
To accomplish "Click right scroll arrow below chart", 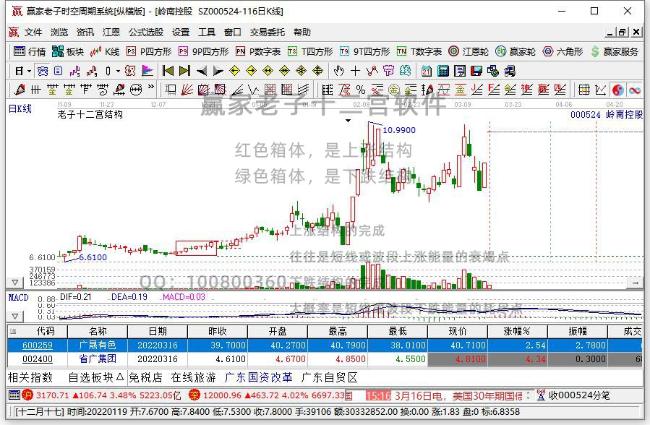I will [636, 283].
